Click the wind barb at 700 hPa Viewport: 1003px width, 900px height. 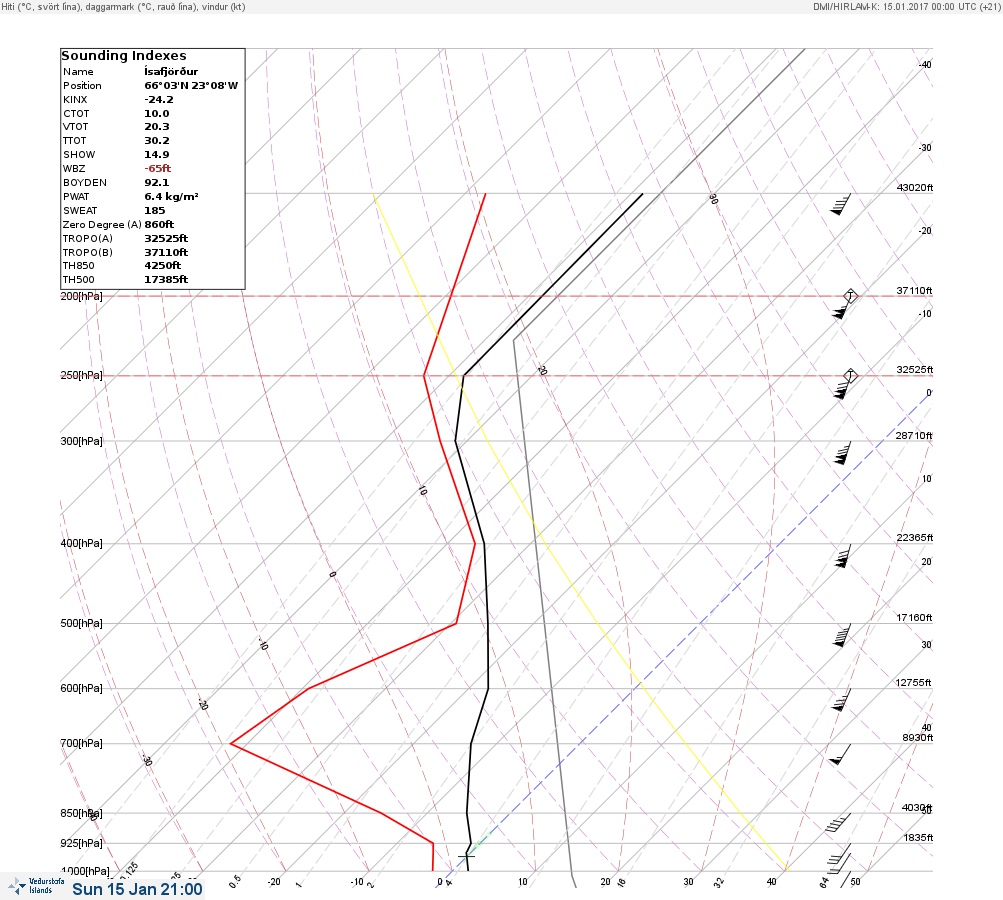click(840, 754)
